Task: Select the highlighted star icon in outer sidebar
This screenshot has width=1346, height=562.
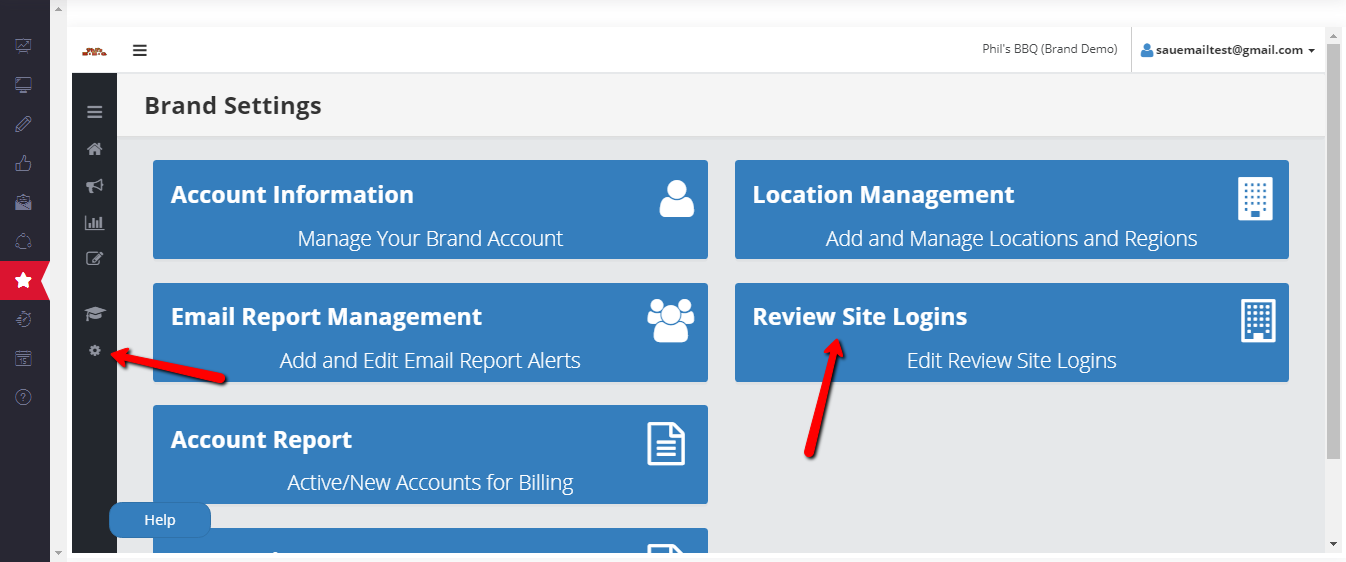Action: pos(24,281)
